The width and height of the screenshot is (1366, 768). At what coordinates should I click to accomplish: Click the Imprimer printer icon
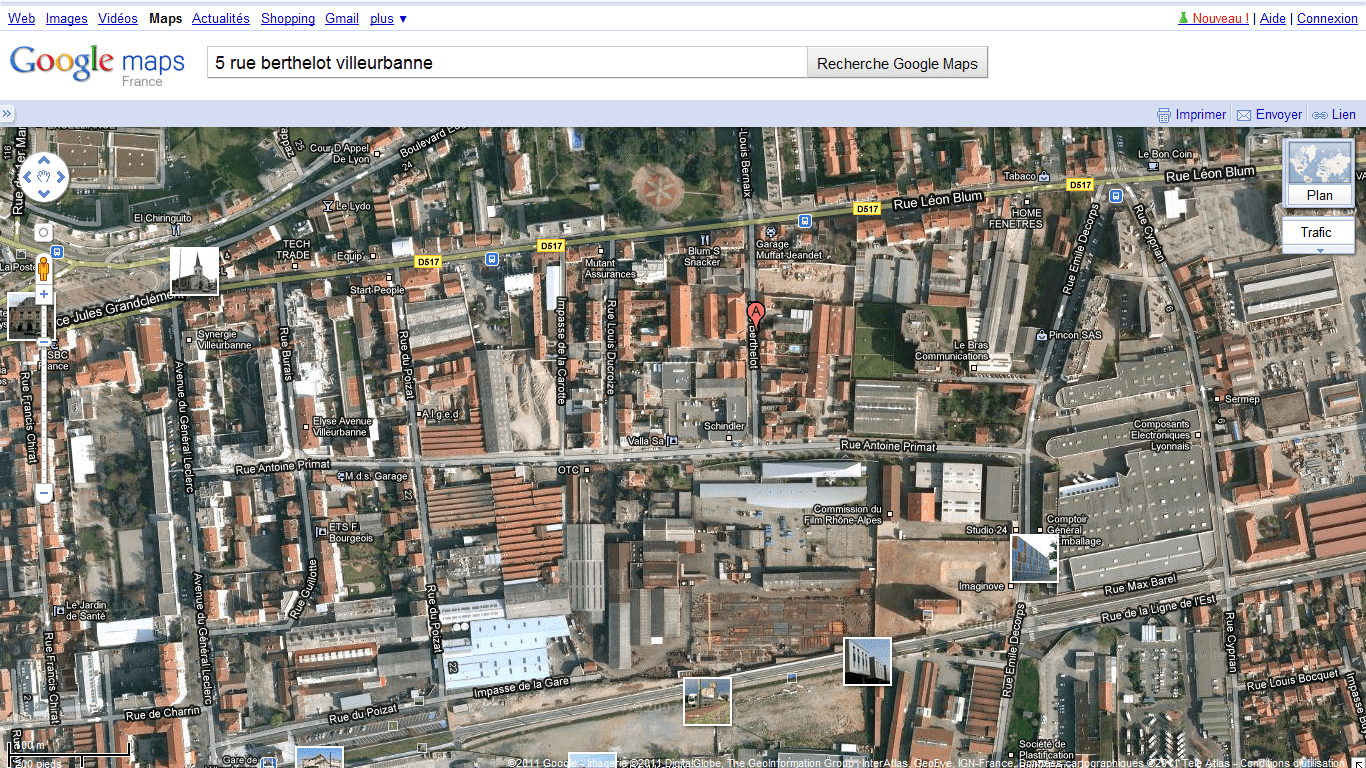click(x=1164, y=115)
